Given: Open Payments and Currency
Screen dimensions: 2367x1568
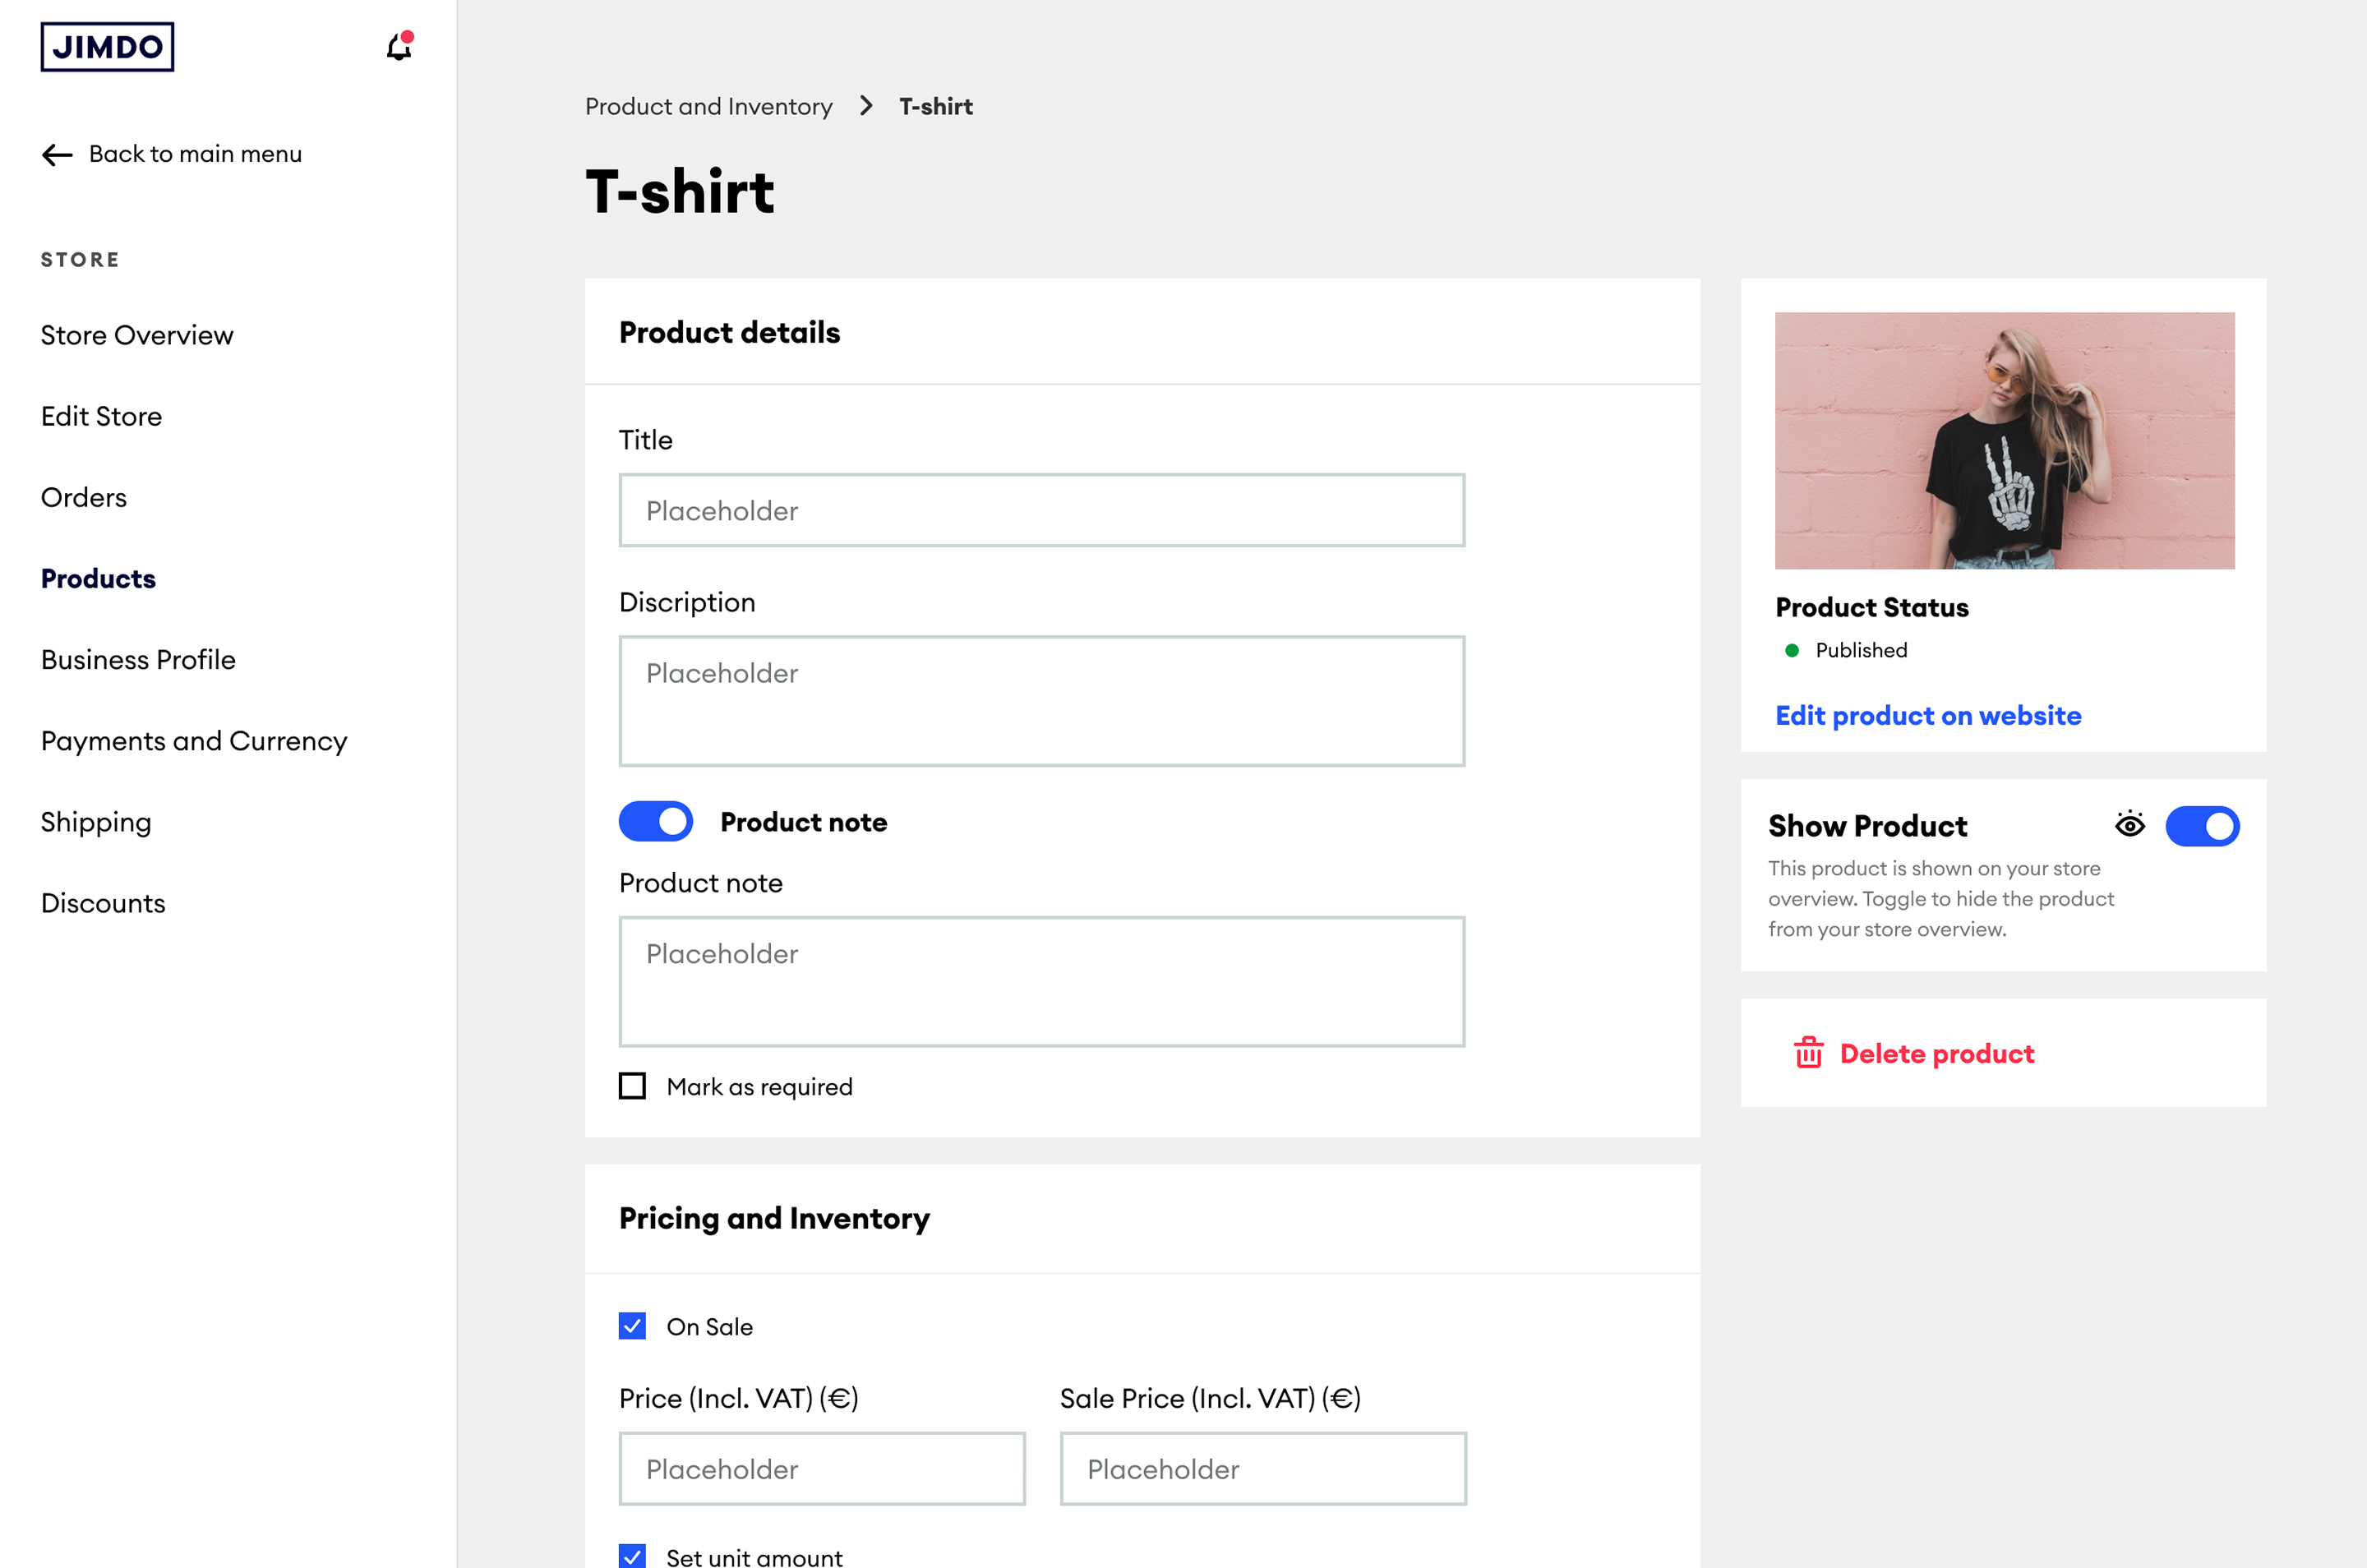Looking at the screenshot, I should click(194, 741).
